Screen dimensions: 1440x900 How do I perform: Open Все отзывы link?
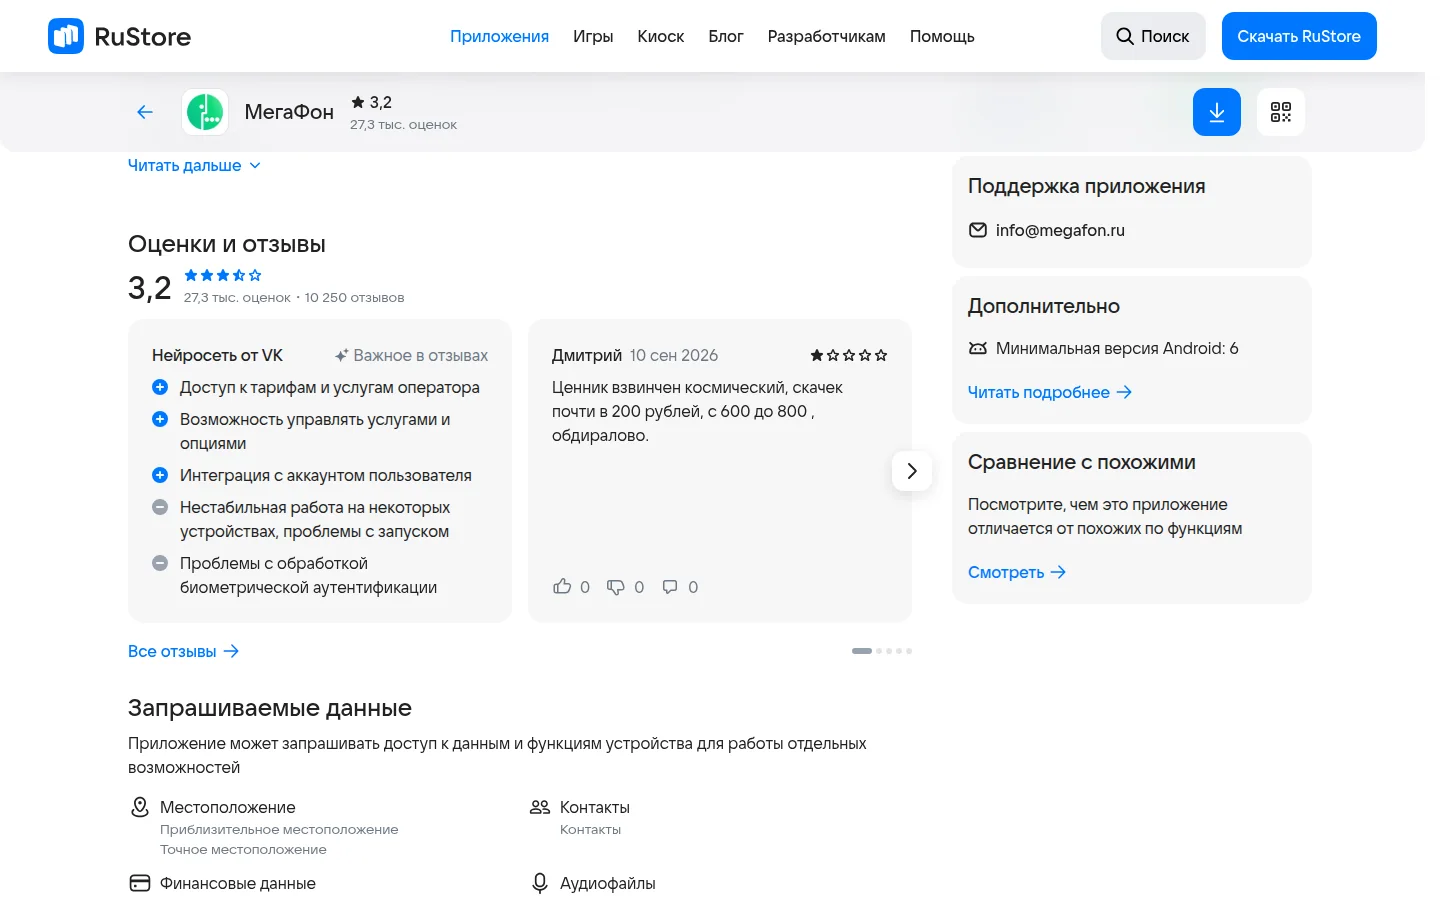coord(184,651)
